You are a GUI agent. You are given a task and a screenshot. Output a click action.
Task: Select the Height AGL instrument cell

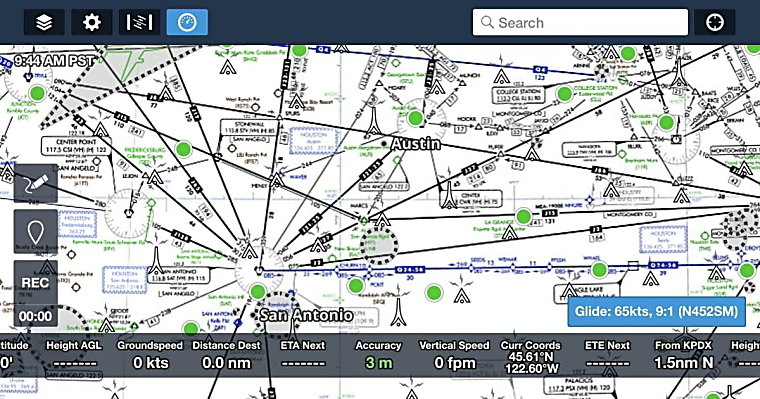click(x=74, y=354)
